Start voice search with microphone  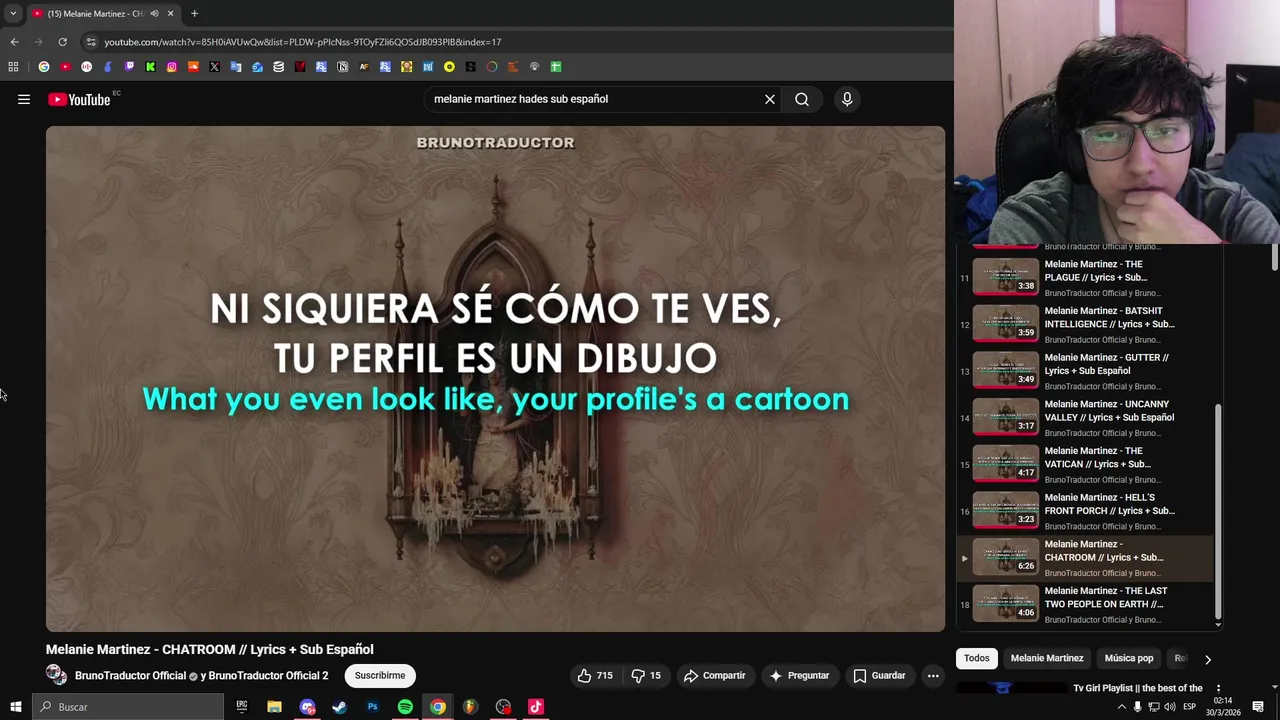click(847, 99)
